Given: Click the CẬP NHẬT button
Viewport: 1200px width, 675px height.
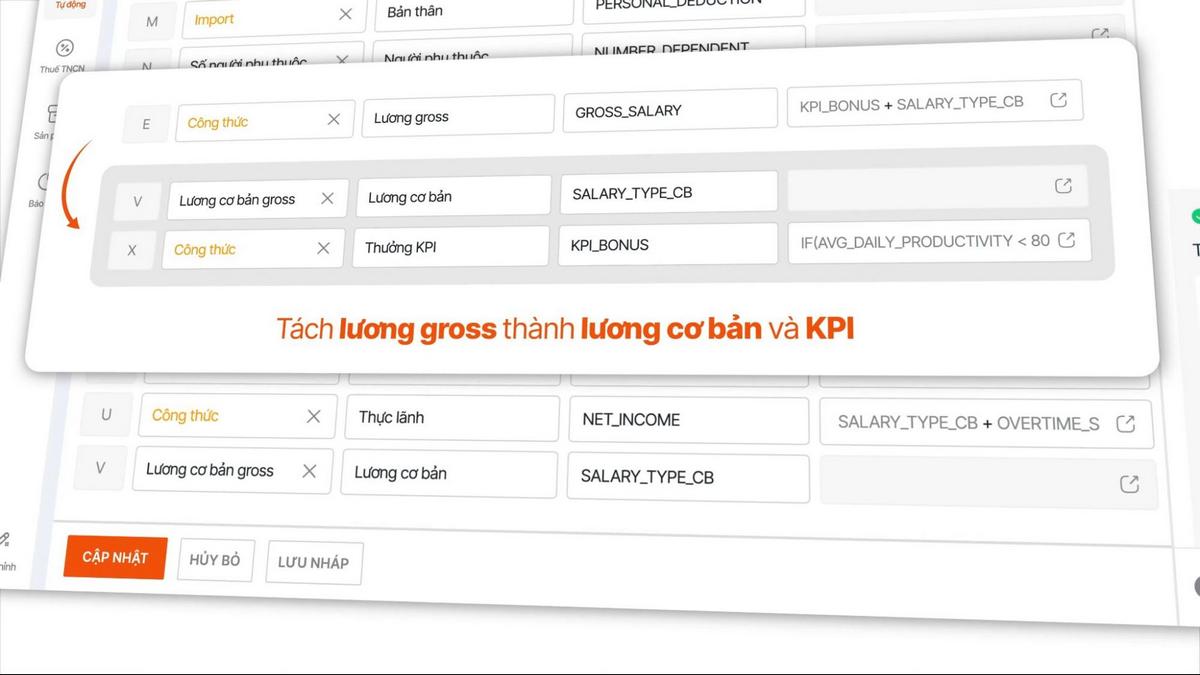Looking at the screenshot, I should [x=115, y=557].
